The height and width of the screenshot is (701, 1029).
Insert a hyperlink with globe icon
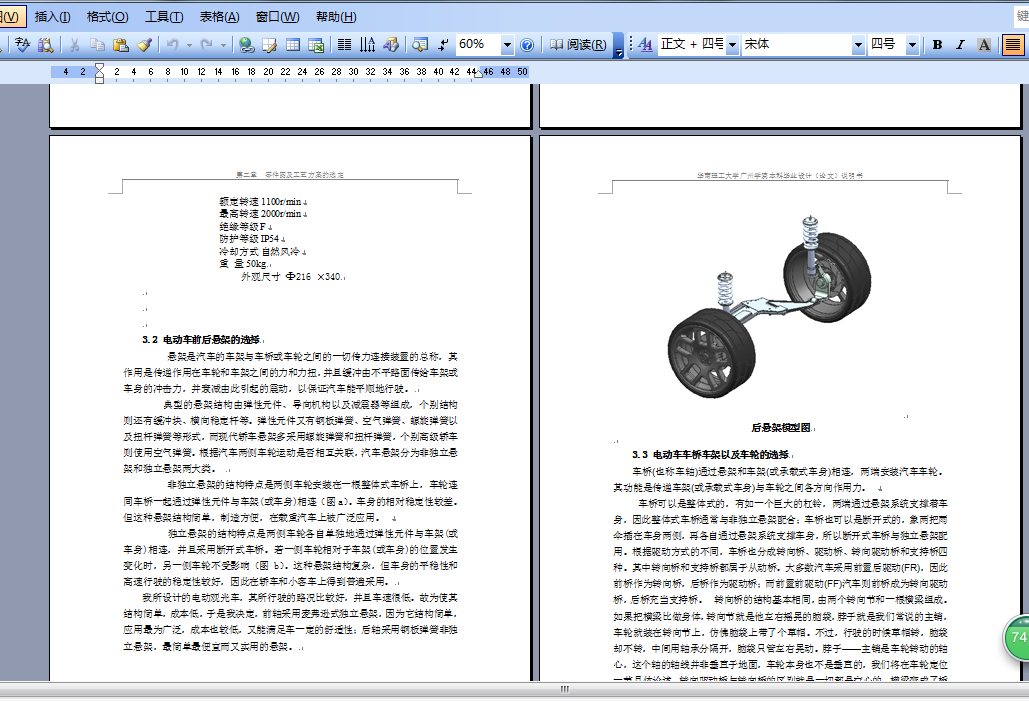pos(246,45)
